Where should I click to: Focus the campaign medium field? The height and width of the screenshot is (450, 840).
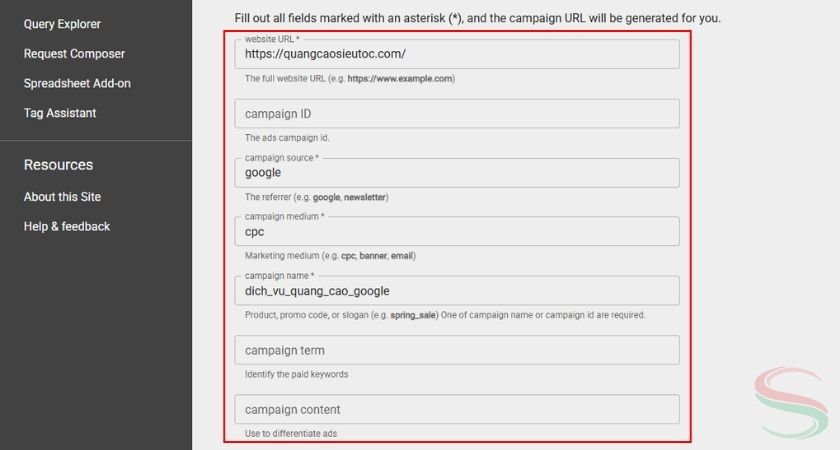pos(456,232)
